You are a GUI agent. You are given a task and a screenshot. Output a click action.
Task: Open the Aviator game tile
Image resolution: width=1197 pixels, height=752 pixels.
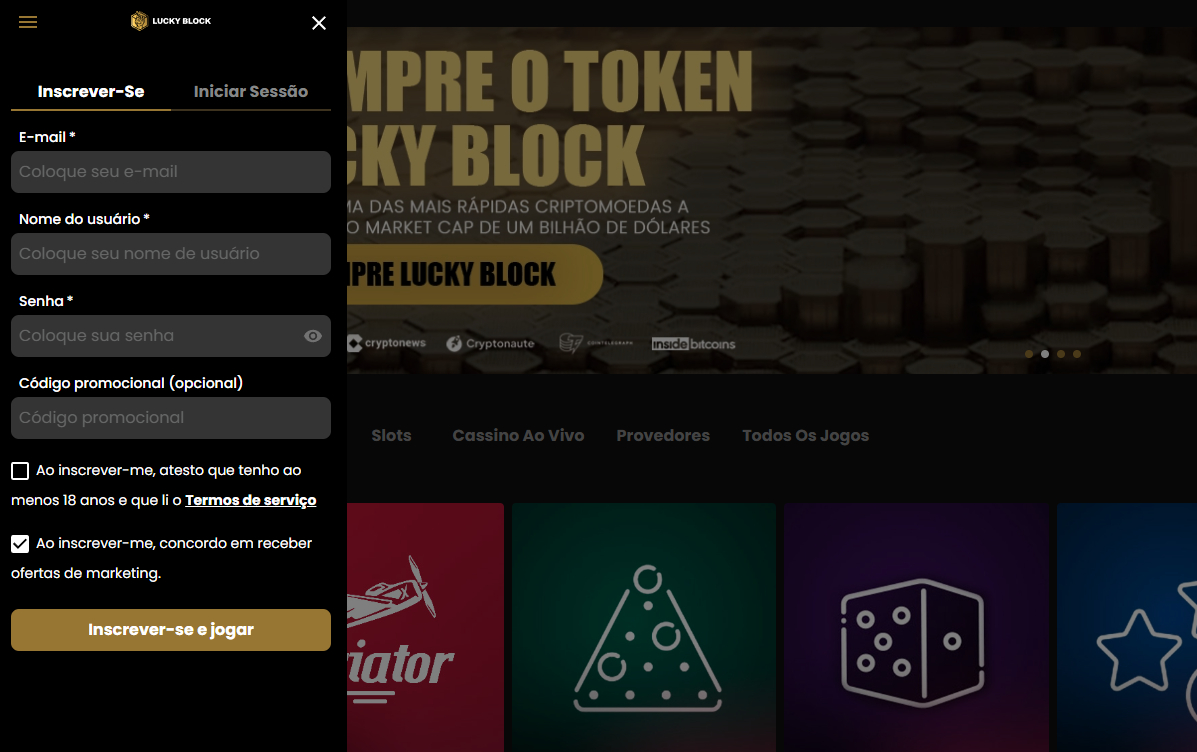pyautogui.click(x=425, y=628)
